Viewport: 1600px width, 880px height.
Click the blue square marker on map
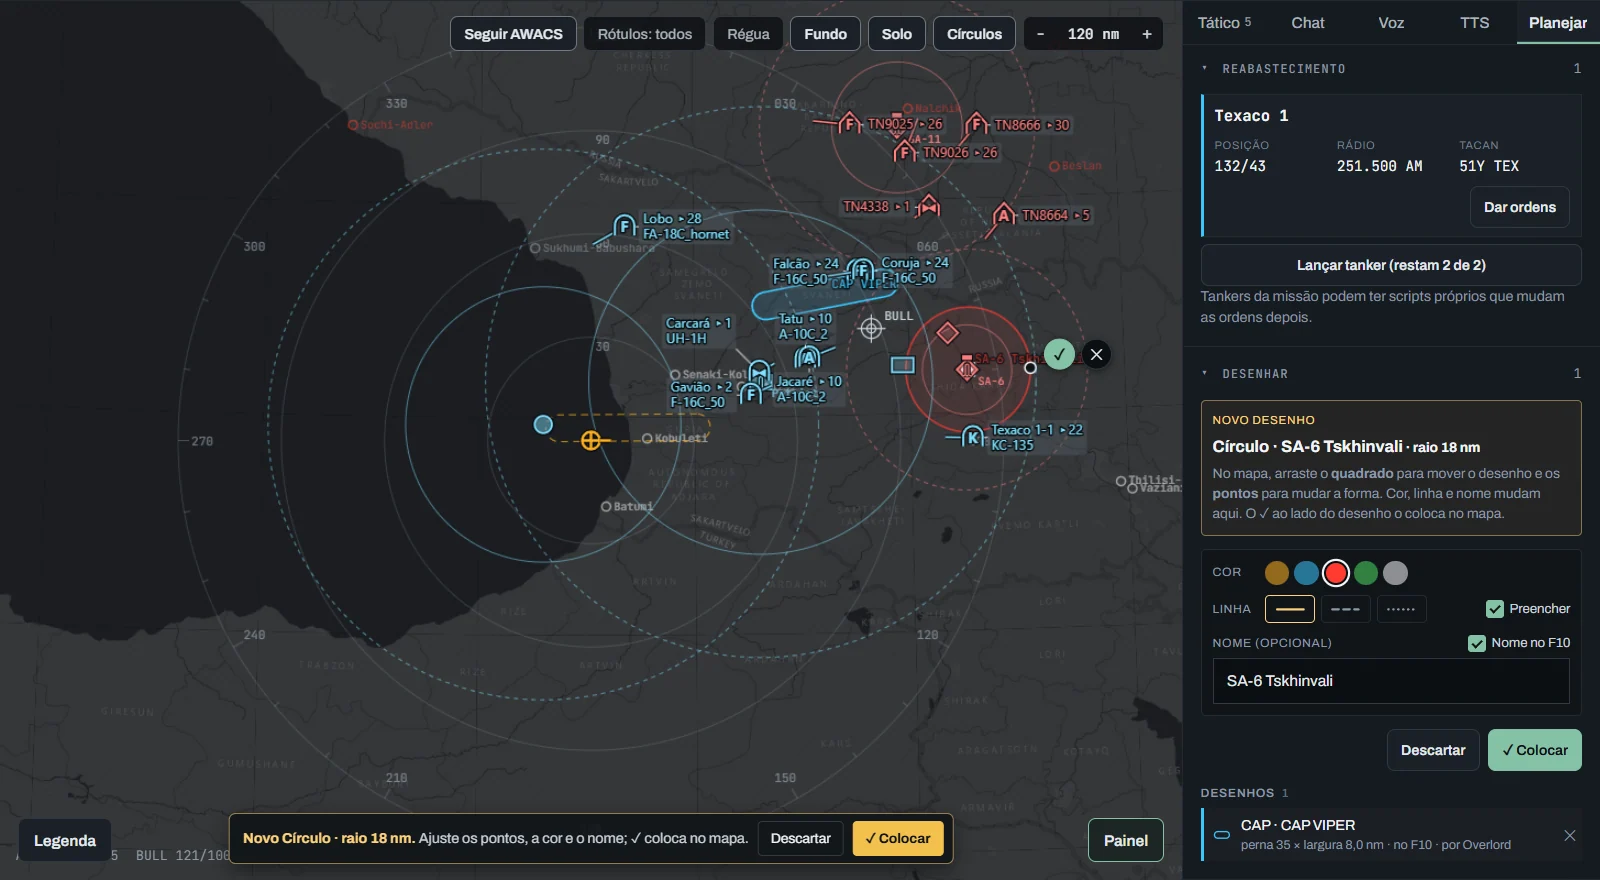point(903,365)
